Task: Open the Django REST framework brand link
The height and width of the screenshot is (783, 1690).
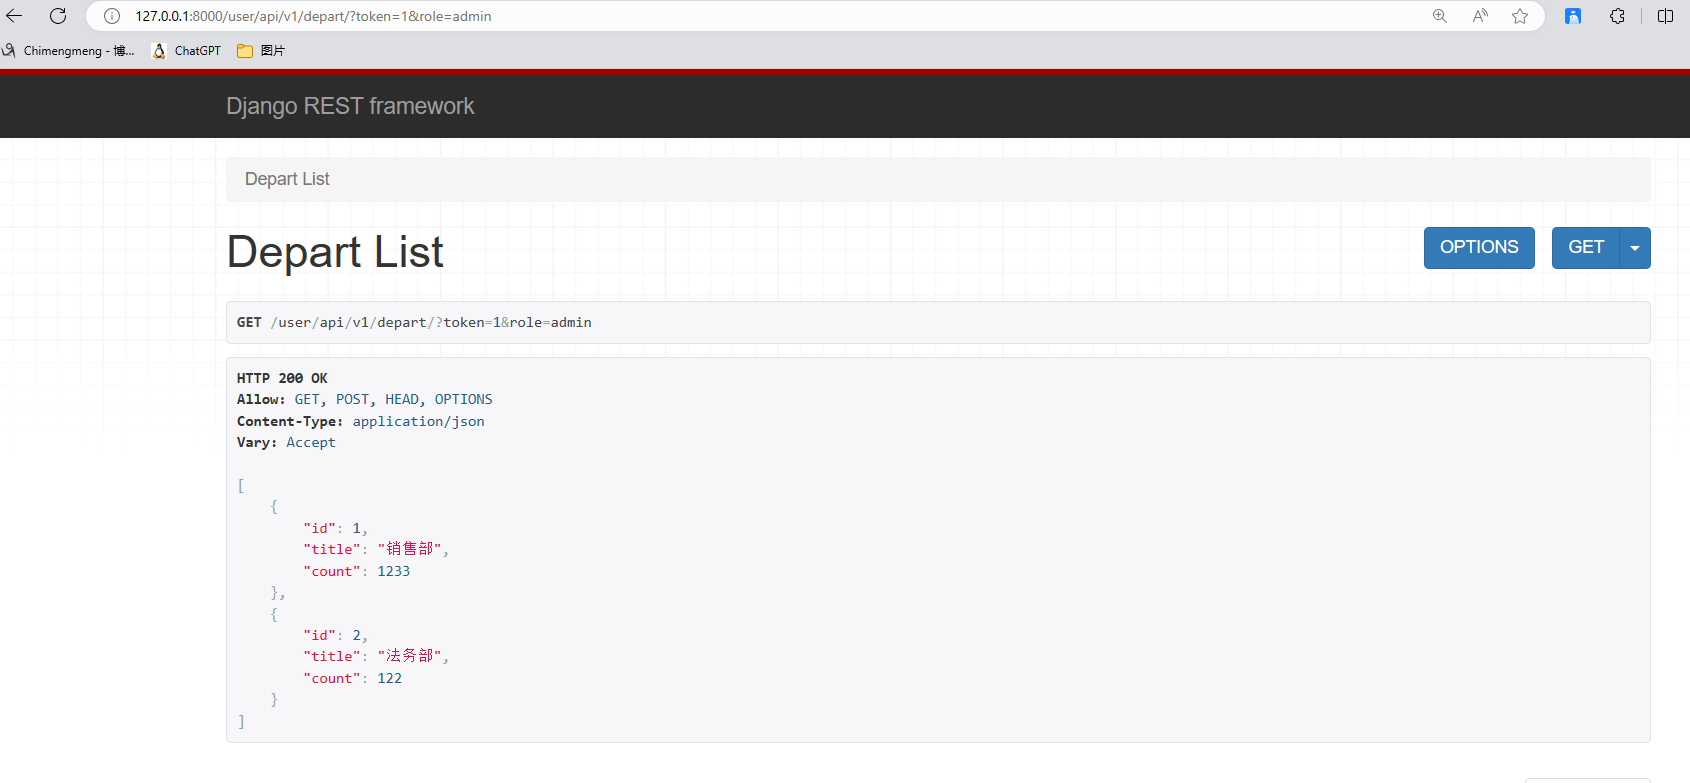Action: click(350, 106)
